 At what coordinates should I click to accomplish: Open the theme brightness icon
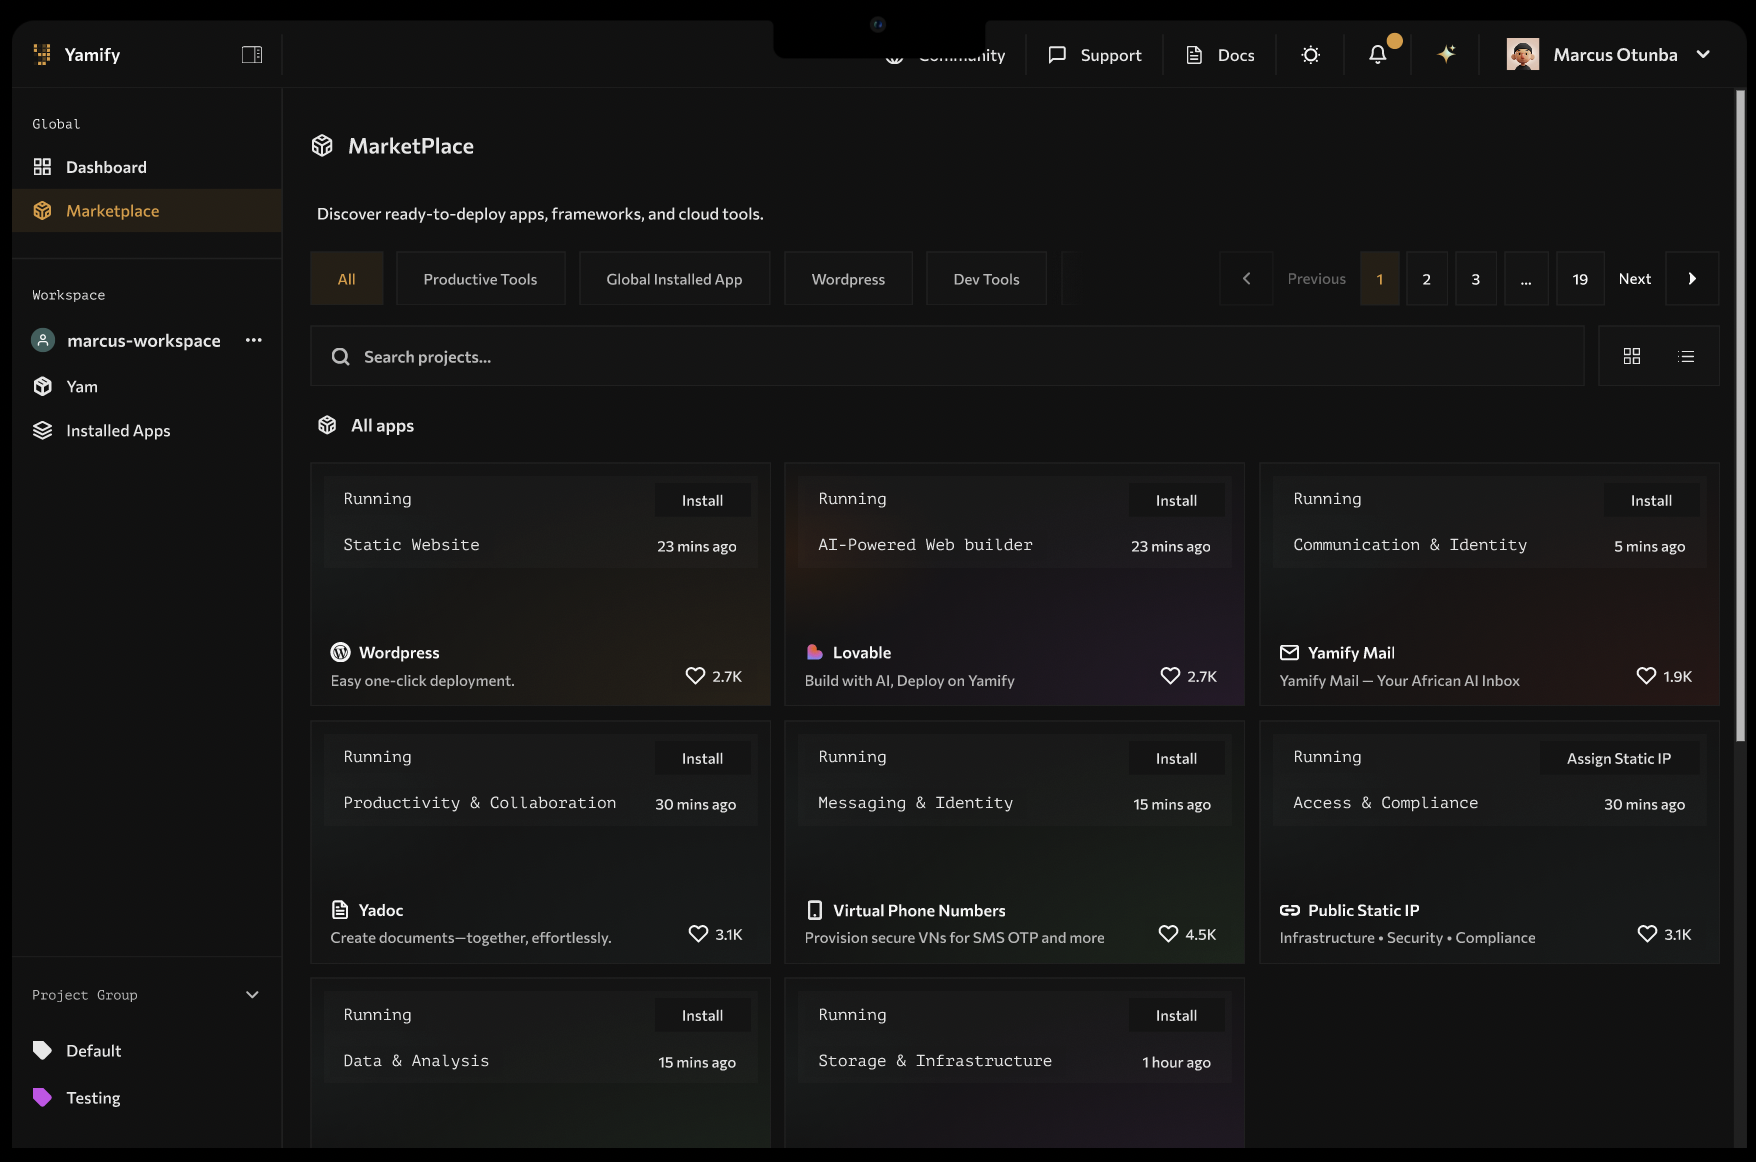[x=1310, y=55]
